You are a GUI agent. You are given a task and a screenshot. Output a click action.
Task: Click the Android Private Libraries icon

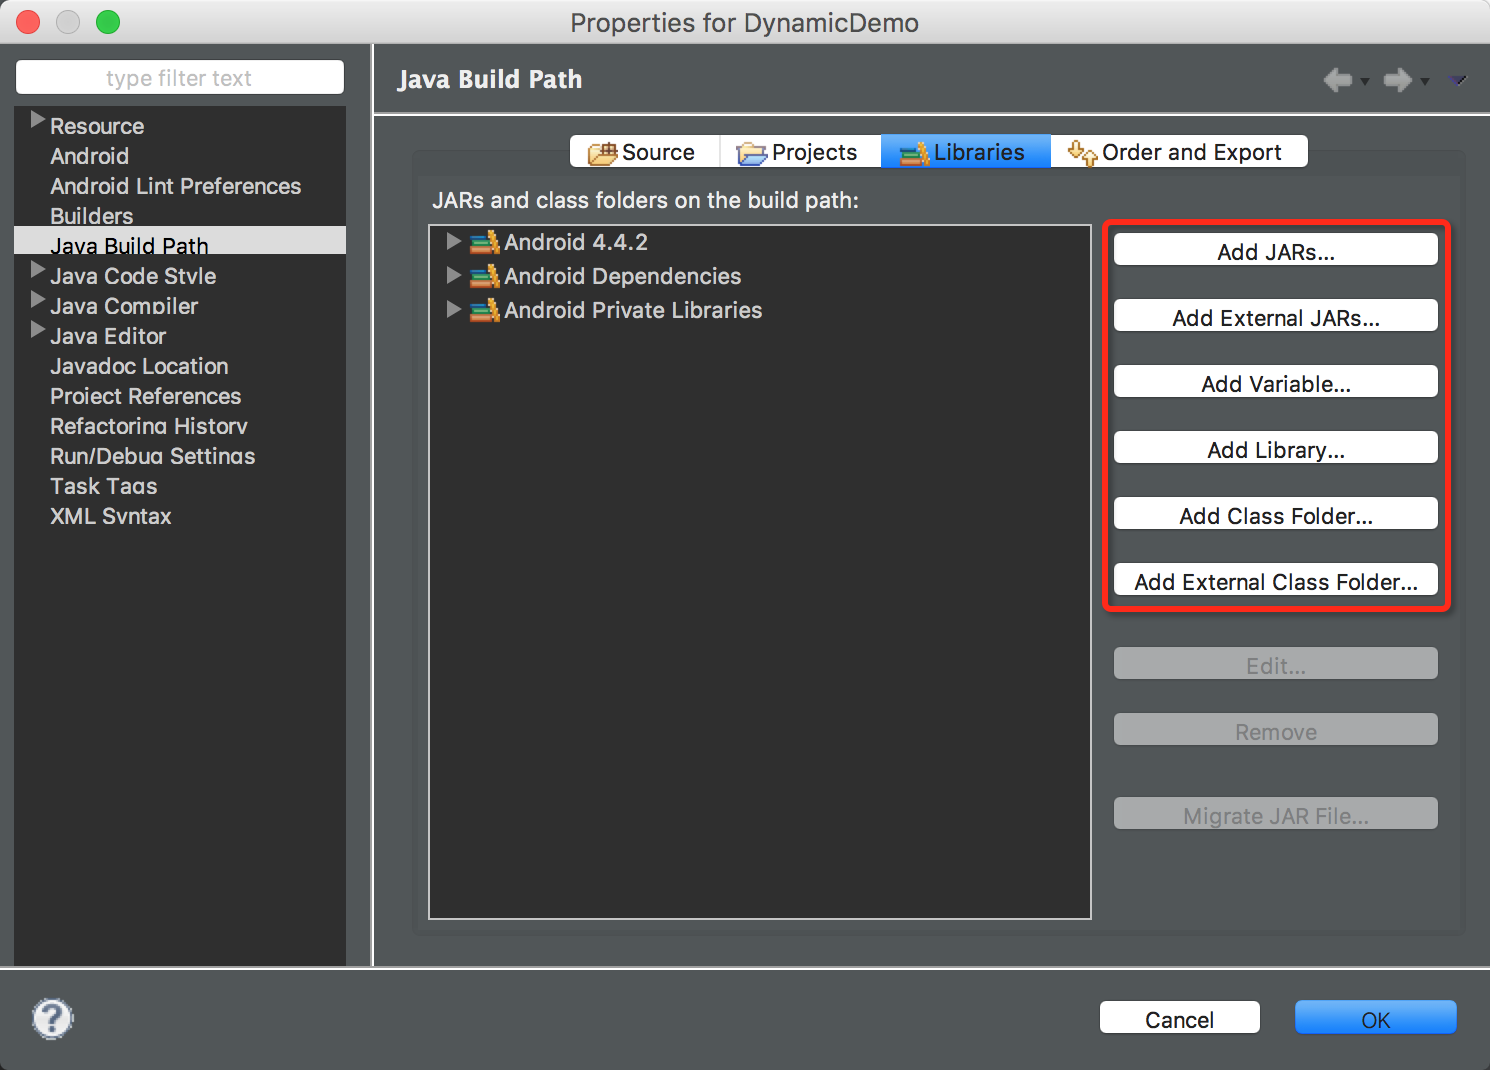[x=485, y=311]
